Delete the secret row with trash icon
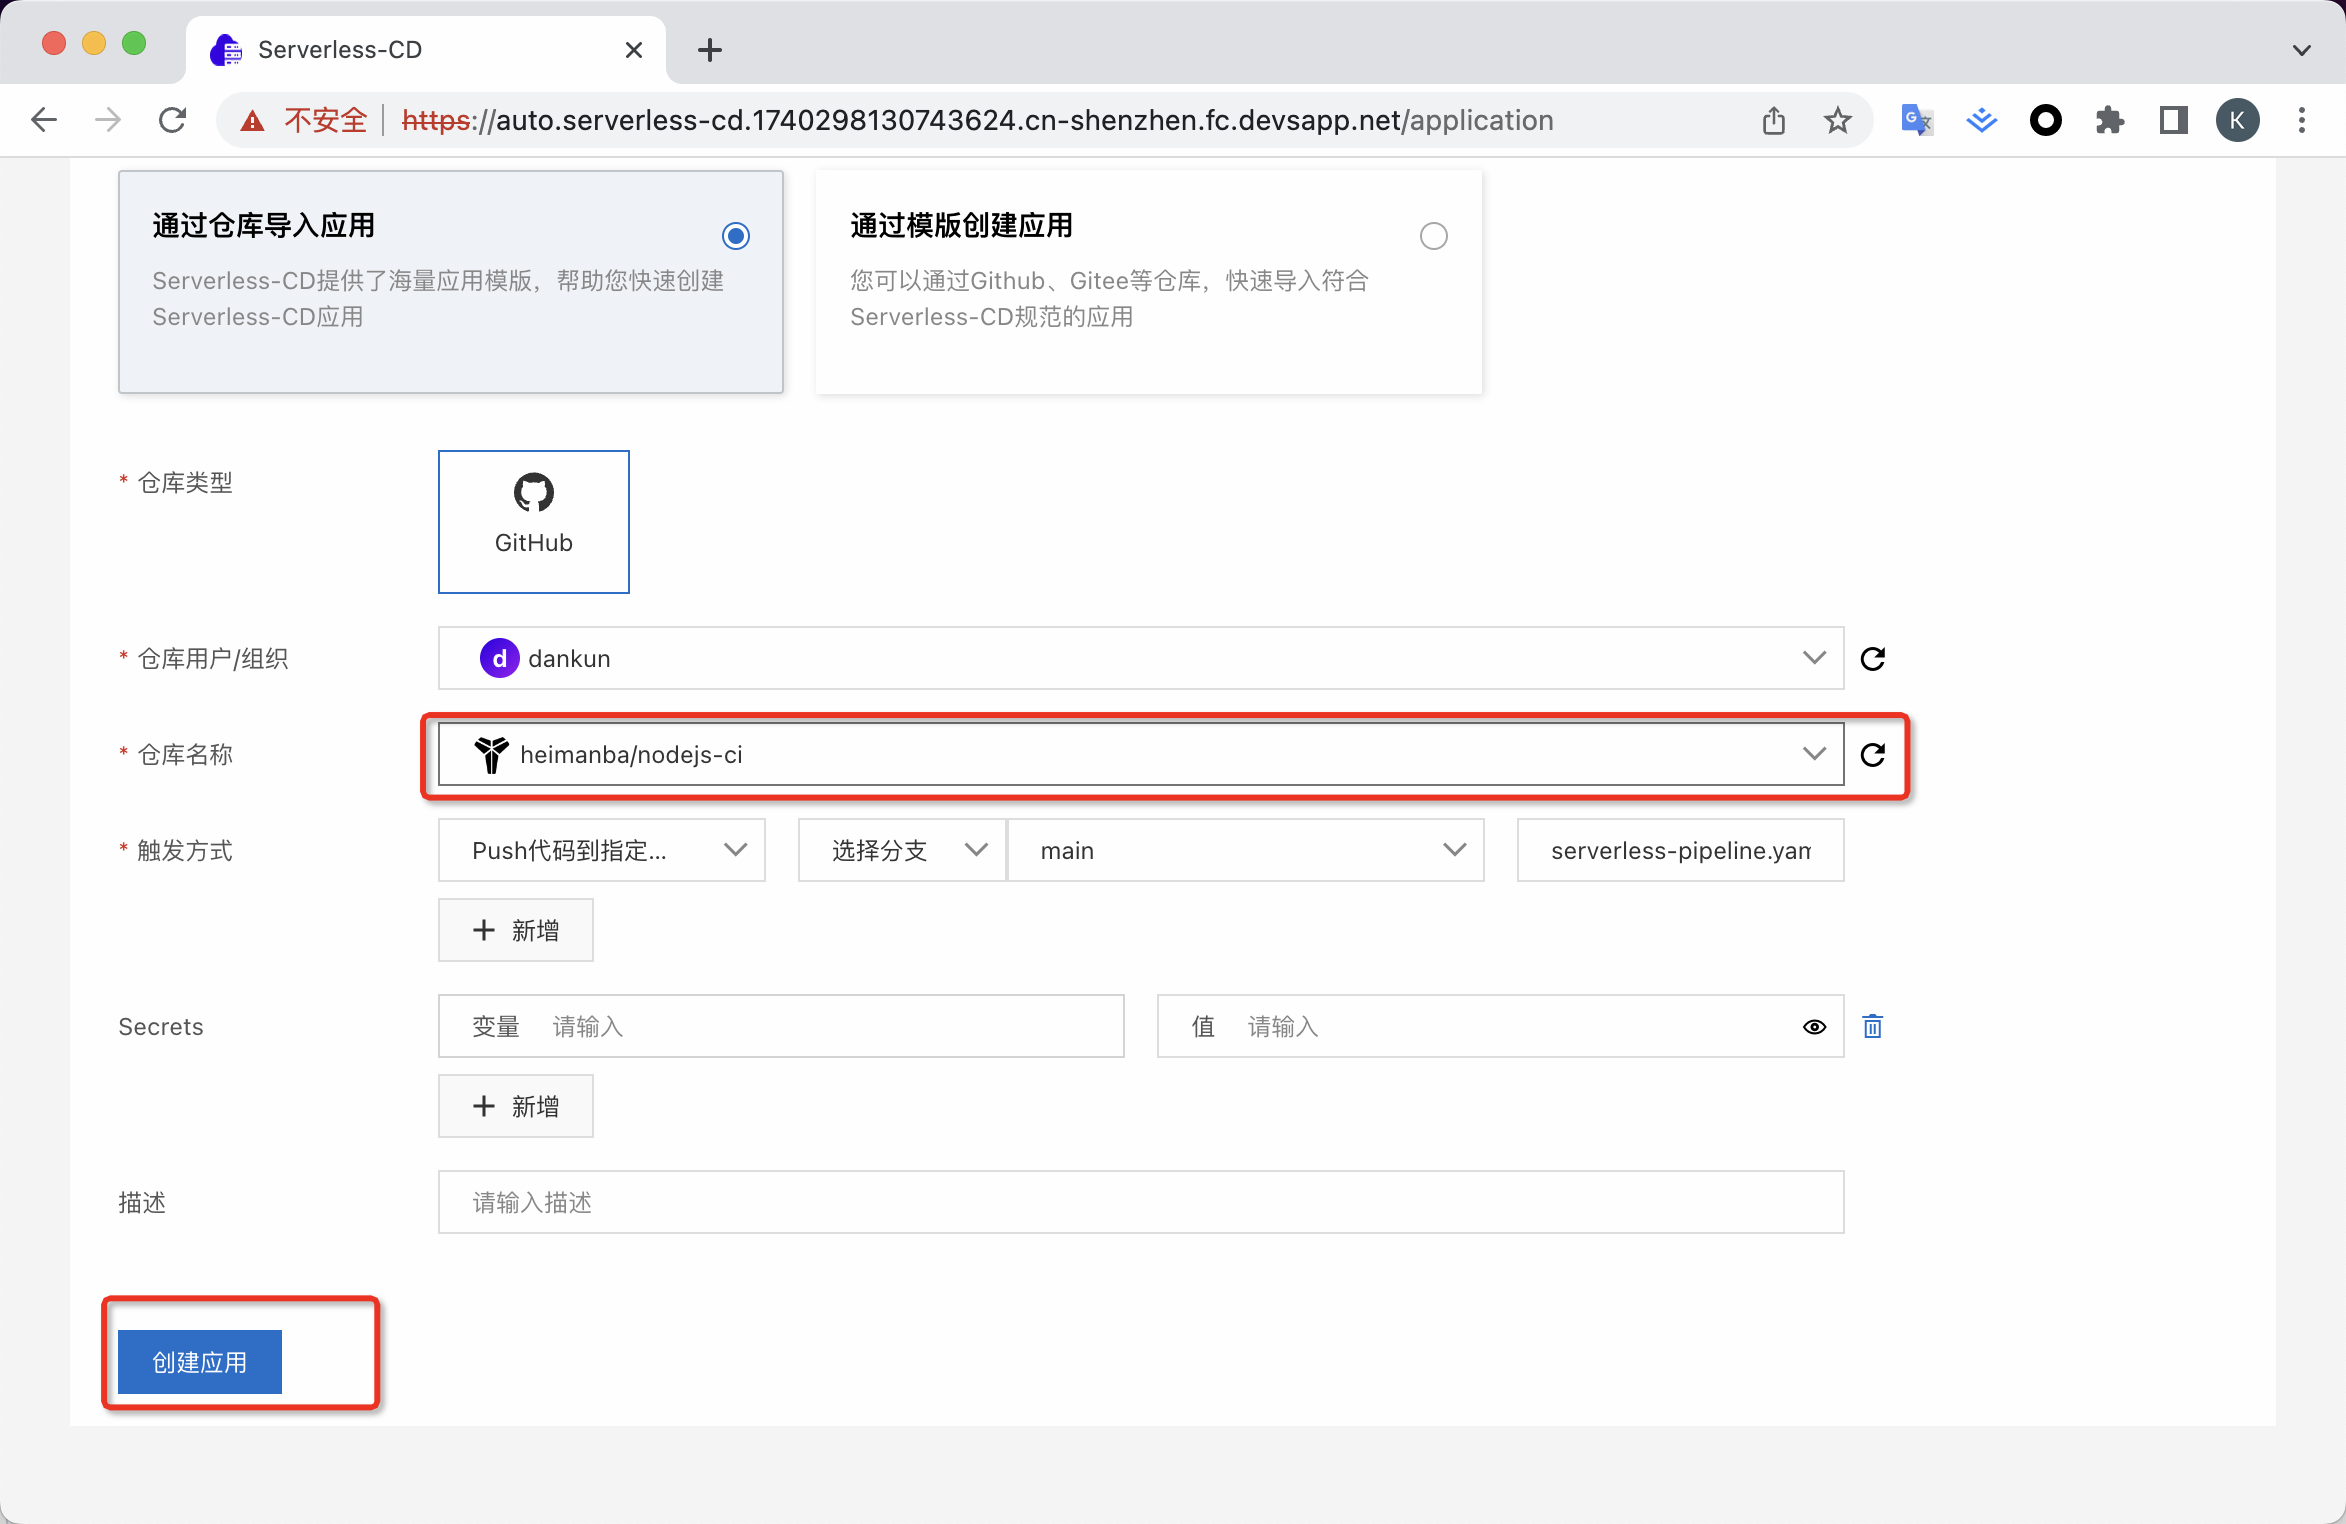The width and height of the screenshot is (2346, 1524). click(1872, 1026)
